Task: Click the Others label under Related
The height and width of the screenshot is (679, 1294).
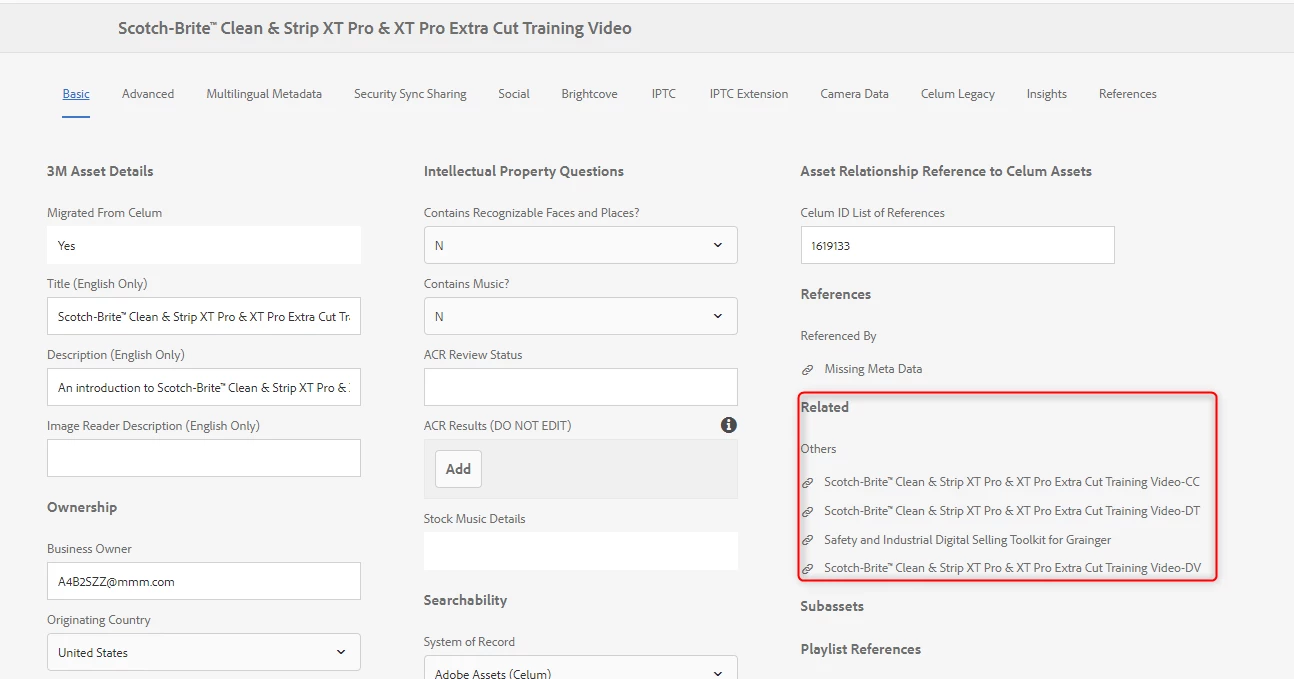Action: 818,449
